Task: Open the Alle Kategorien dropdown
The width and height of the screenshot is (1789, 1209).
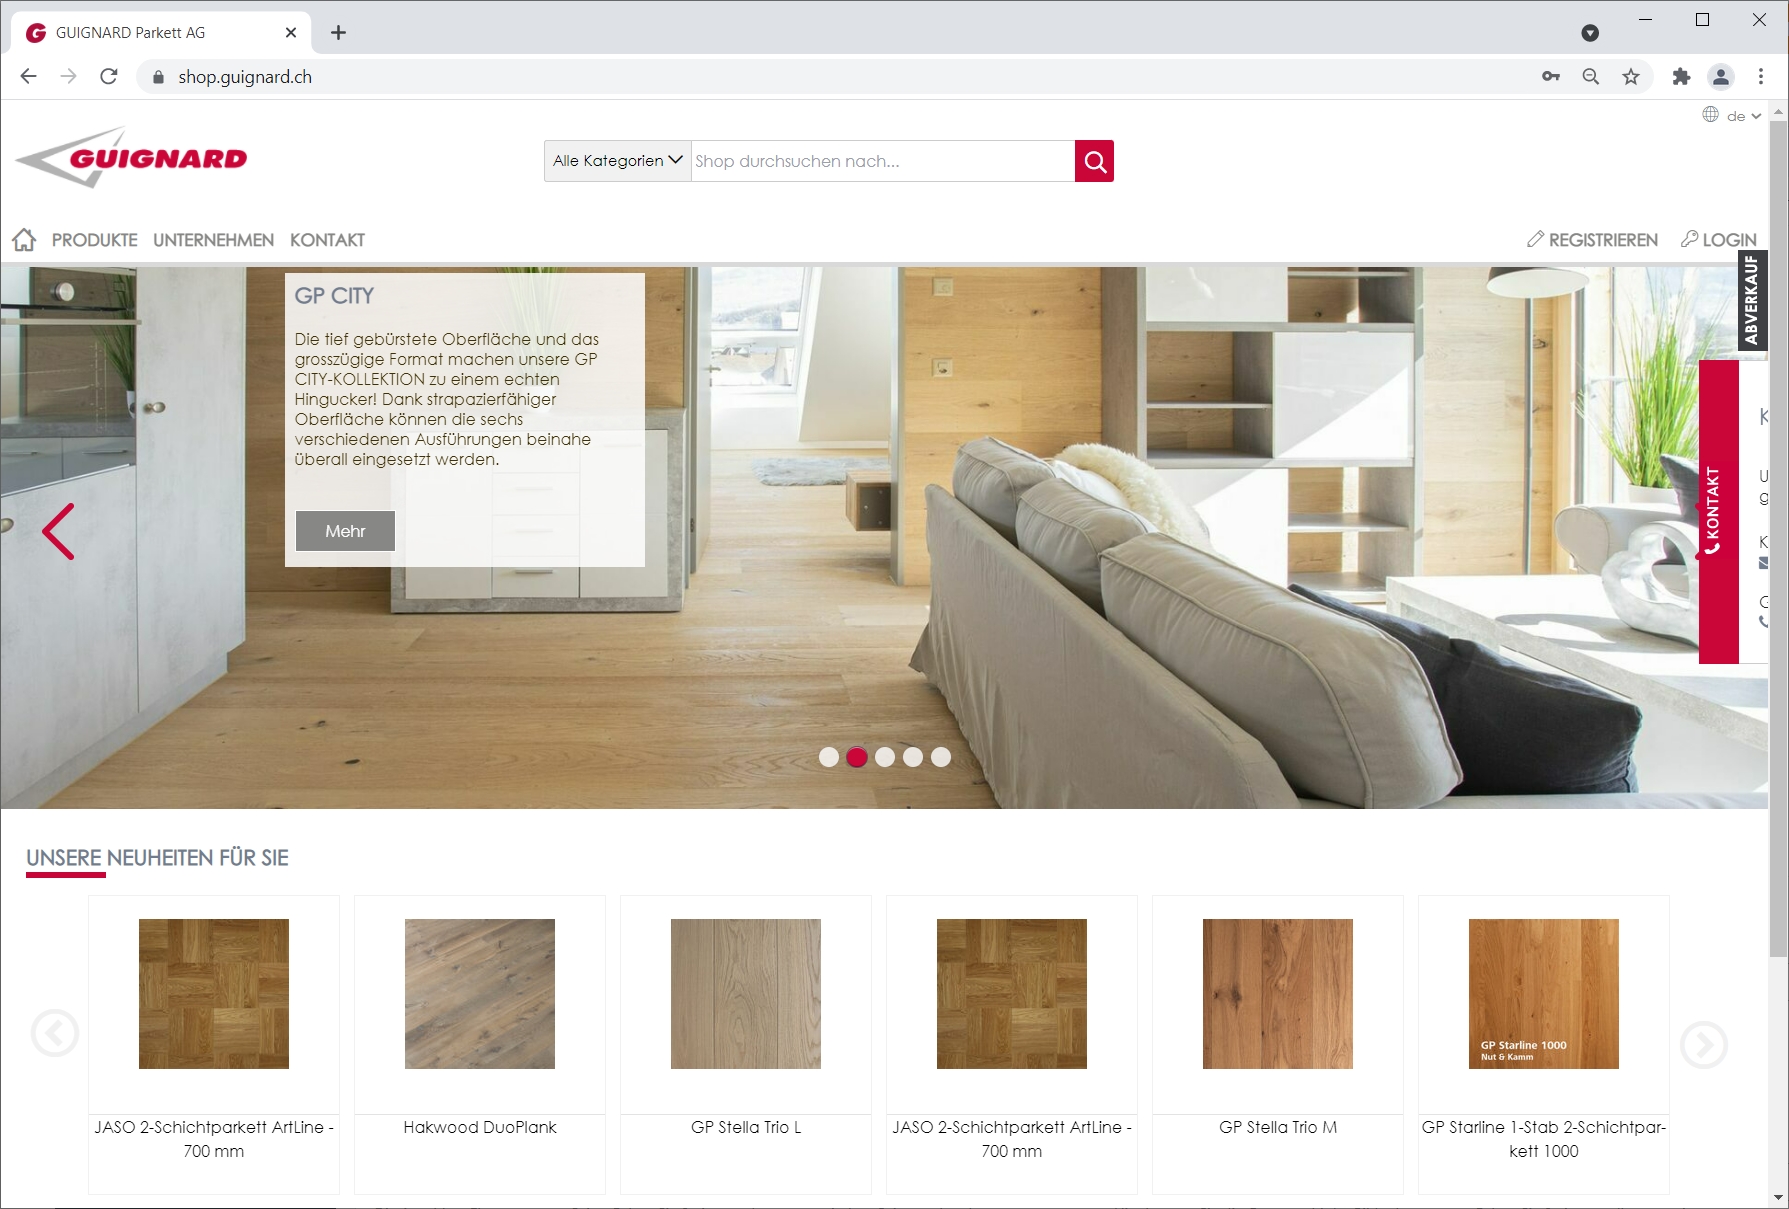Action: pos(617,161)
